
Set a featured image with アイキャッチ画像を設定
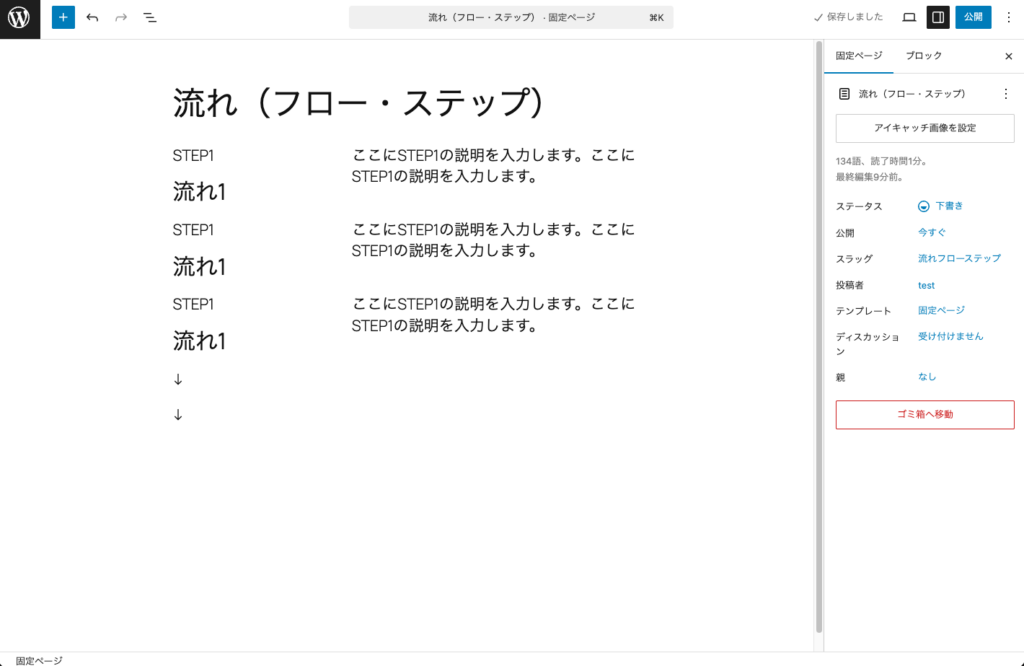924,128
